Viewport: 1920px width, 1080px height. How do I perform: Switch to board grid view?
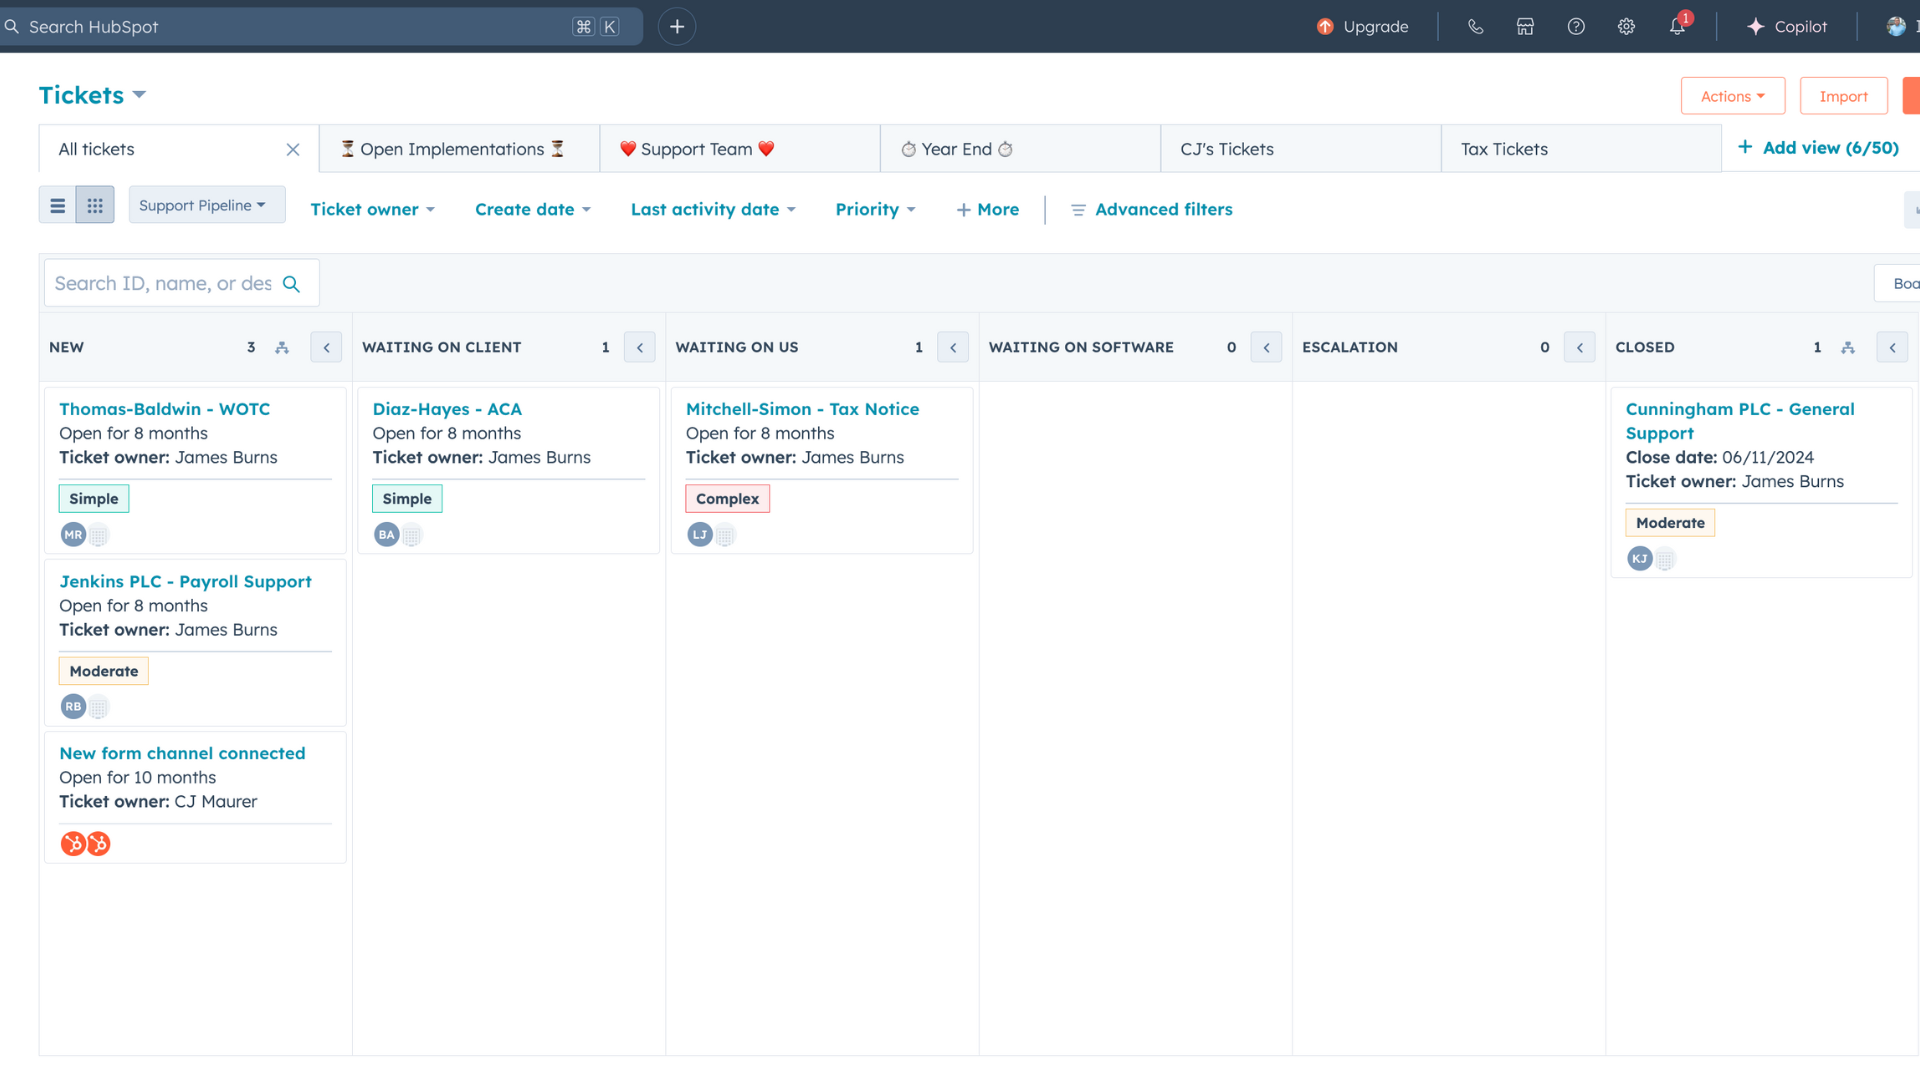(x=95, y=205)
